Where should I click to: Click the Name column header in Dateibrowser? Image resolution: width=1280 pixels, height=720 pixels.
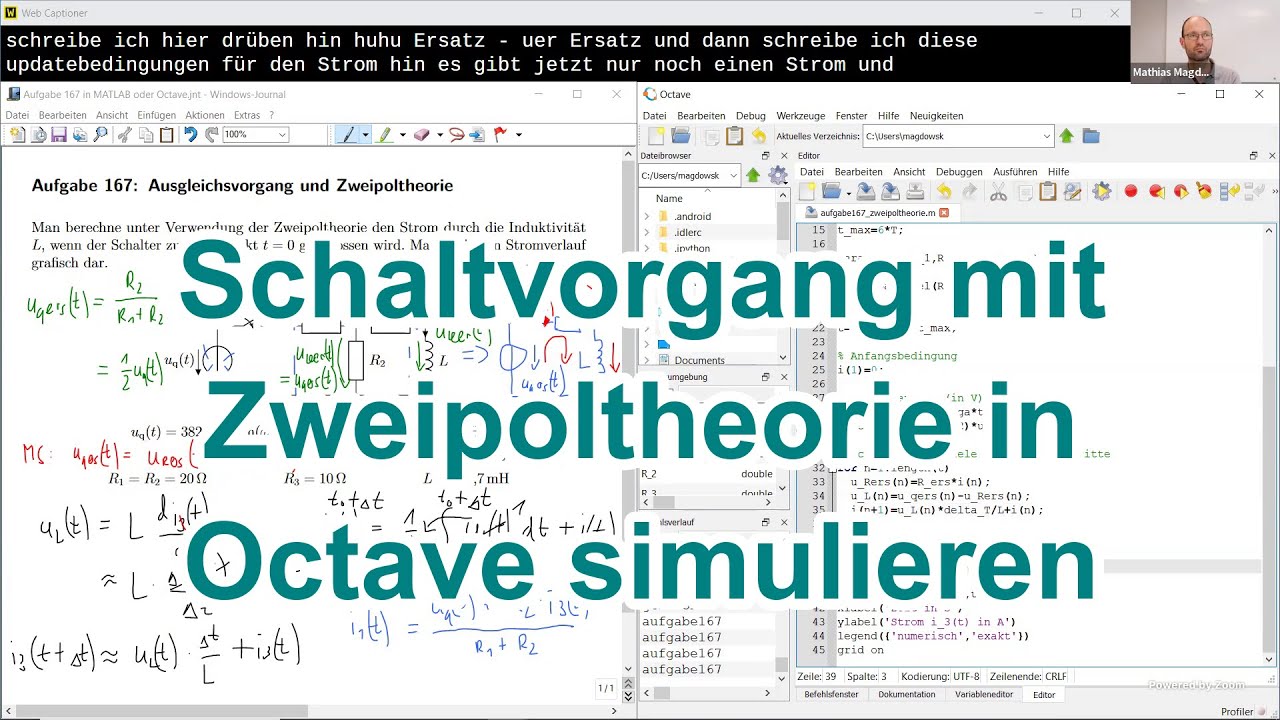click(669, 198)
